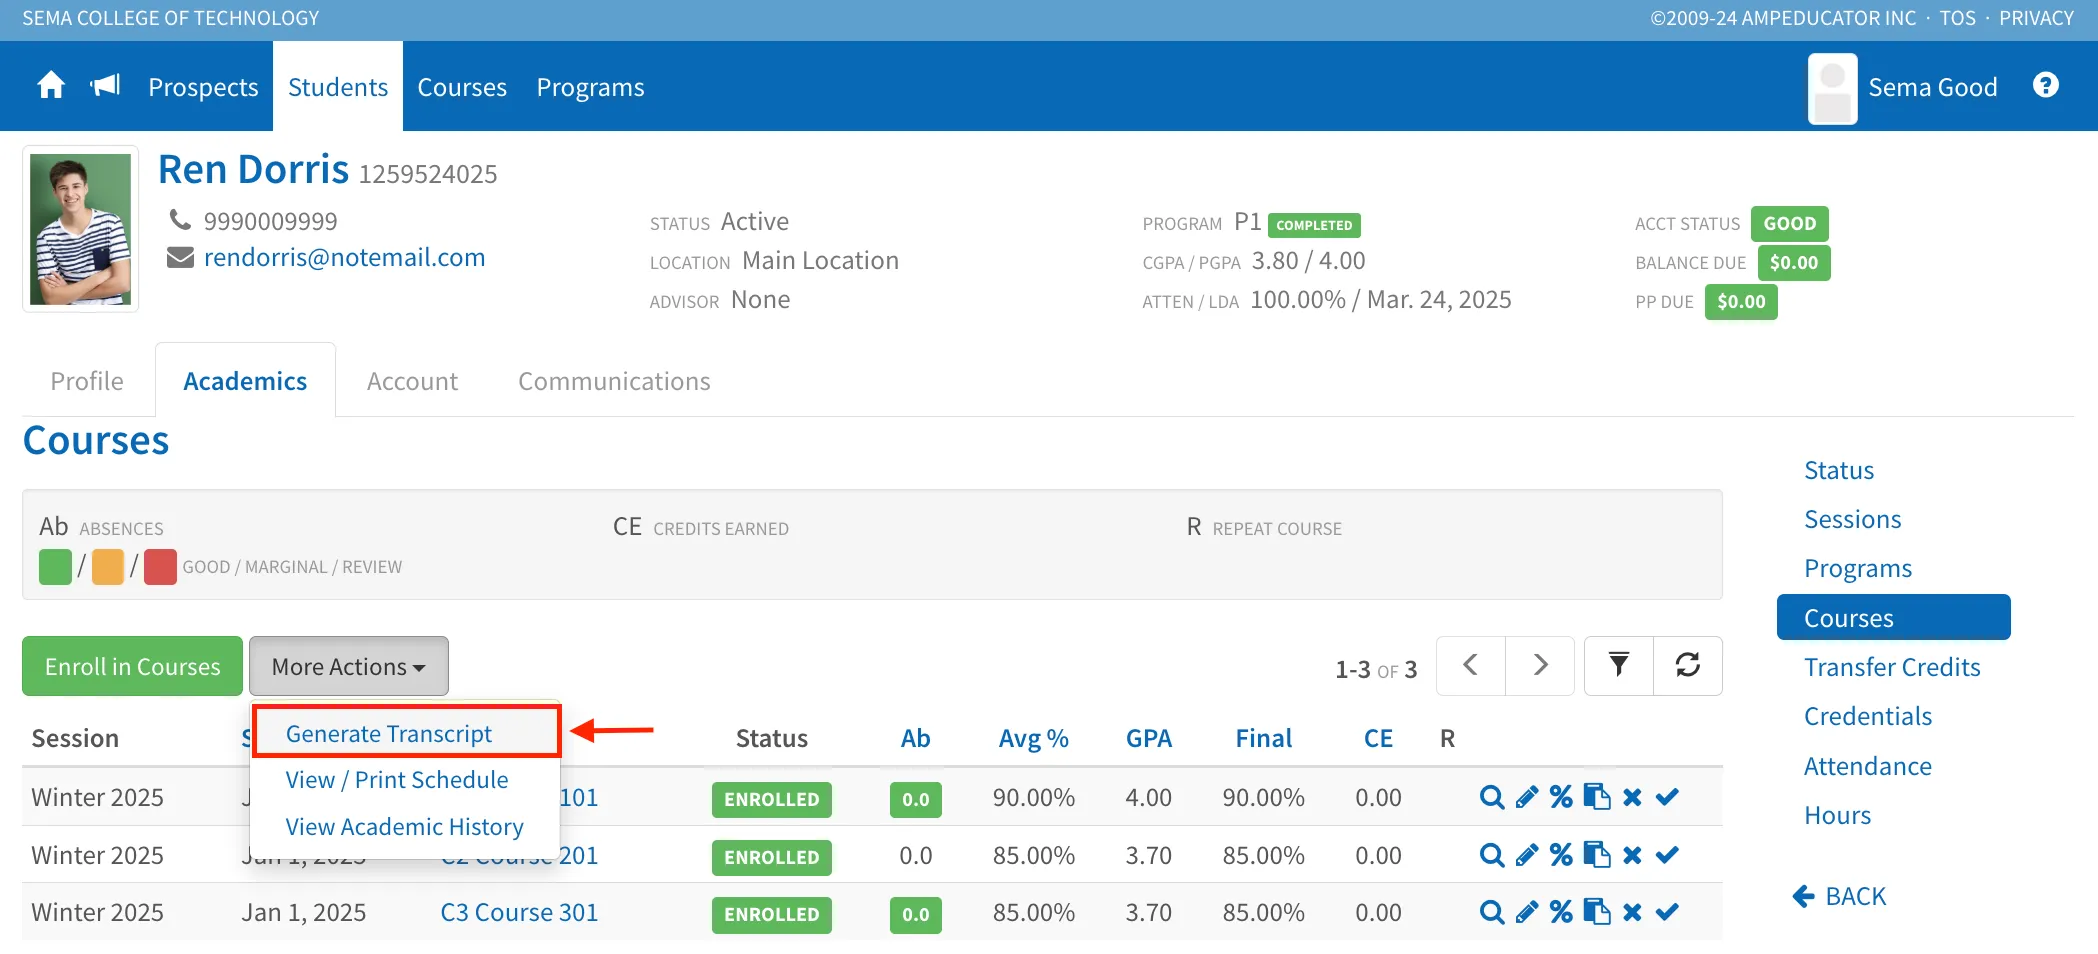Click the green GOOD absences swatch
This screenshot has width=2098, height=954.
tap(55, 567)
